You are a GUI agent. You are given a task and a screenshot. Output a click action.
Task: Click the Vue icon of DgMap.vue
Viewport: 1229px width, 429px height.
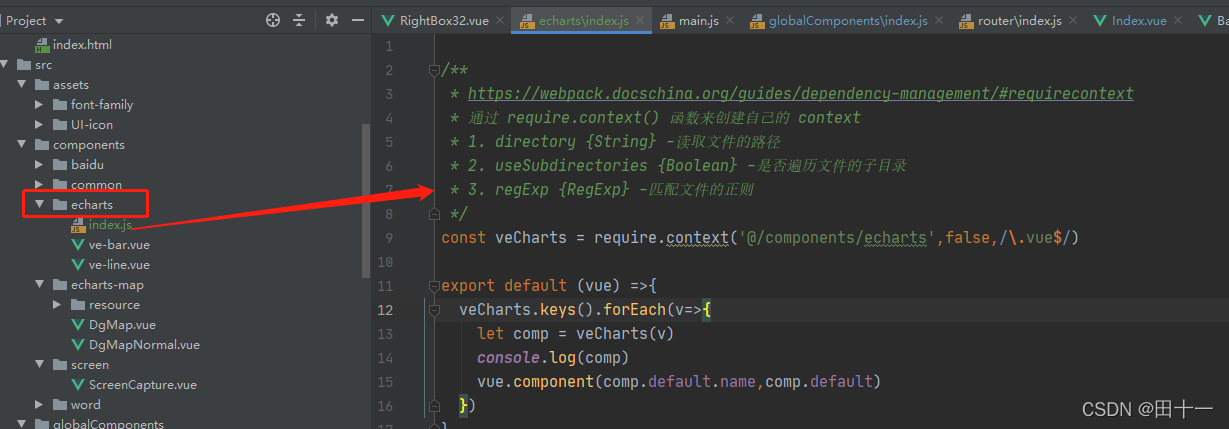78,325
